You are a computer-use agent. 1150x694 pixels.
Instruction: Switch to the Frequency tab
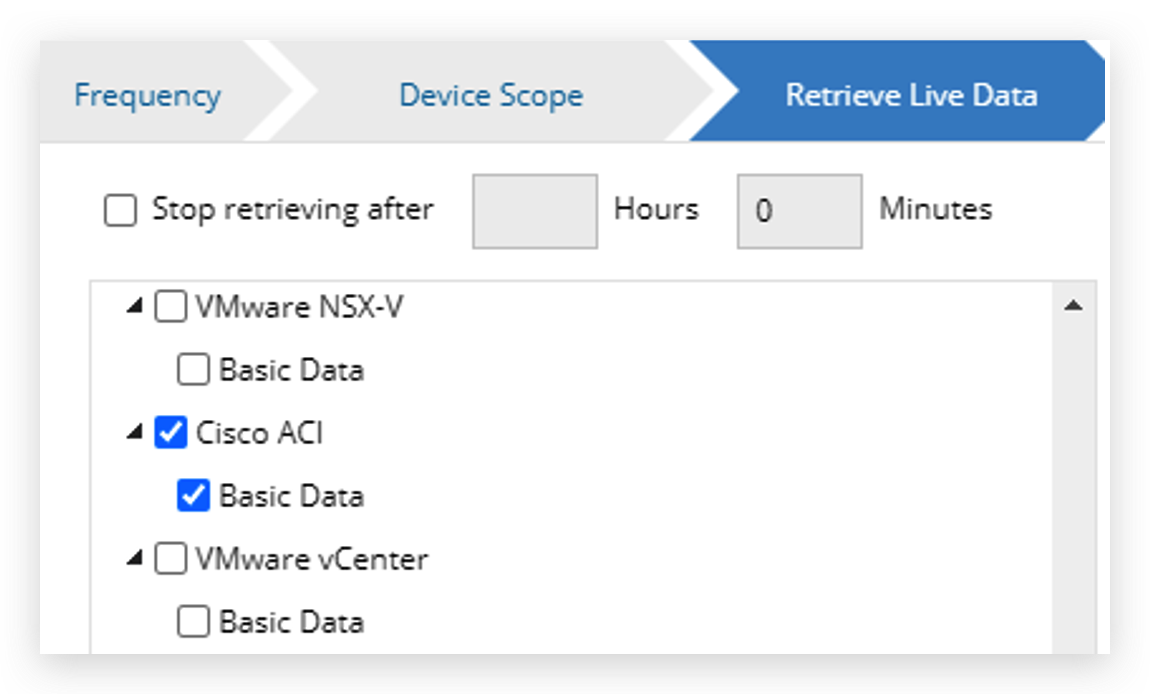point(146,95)
